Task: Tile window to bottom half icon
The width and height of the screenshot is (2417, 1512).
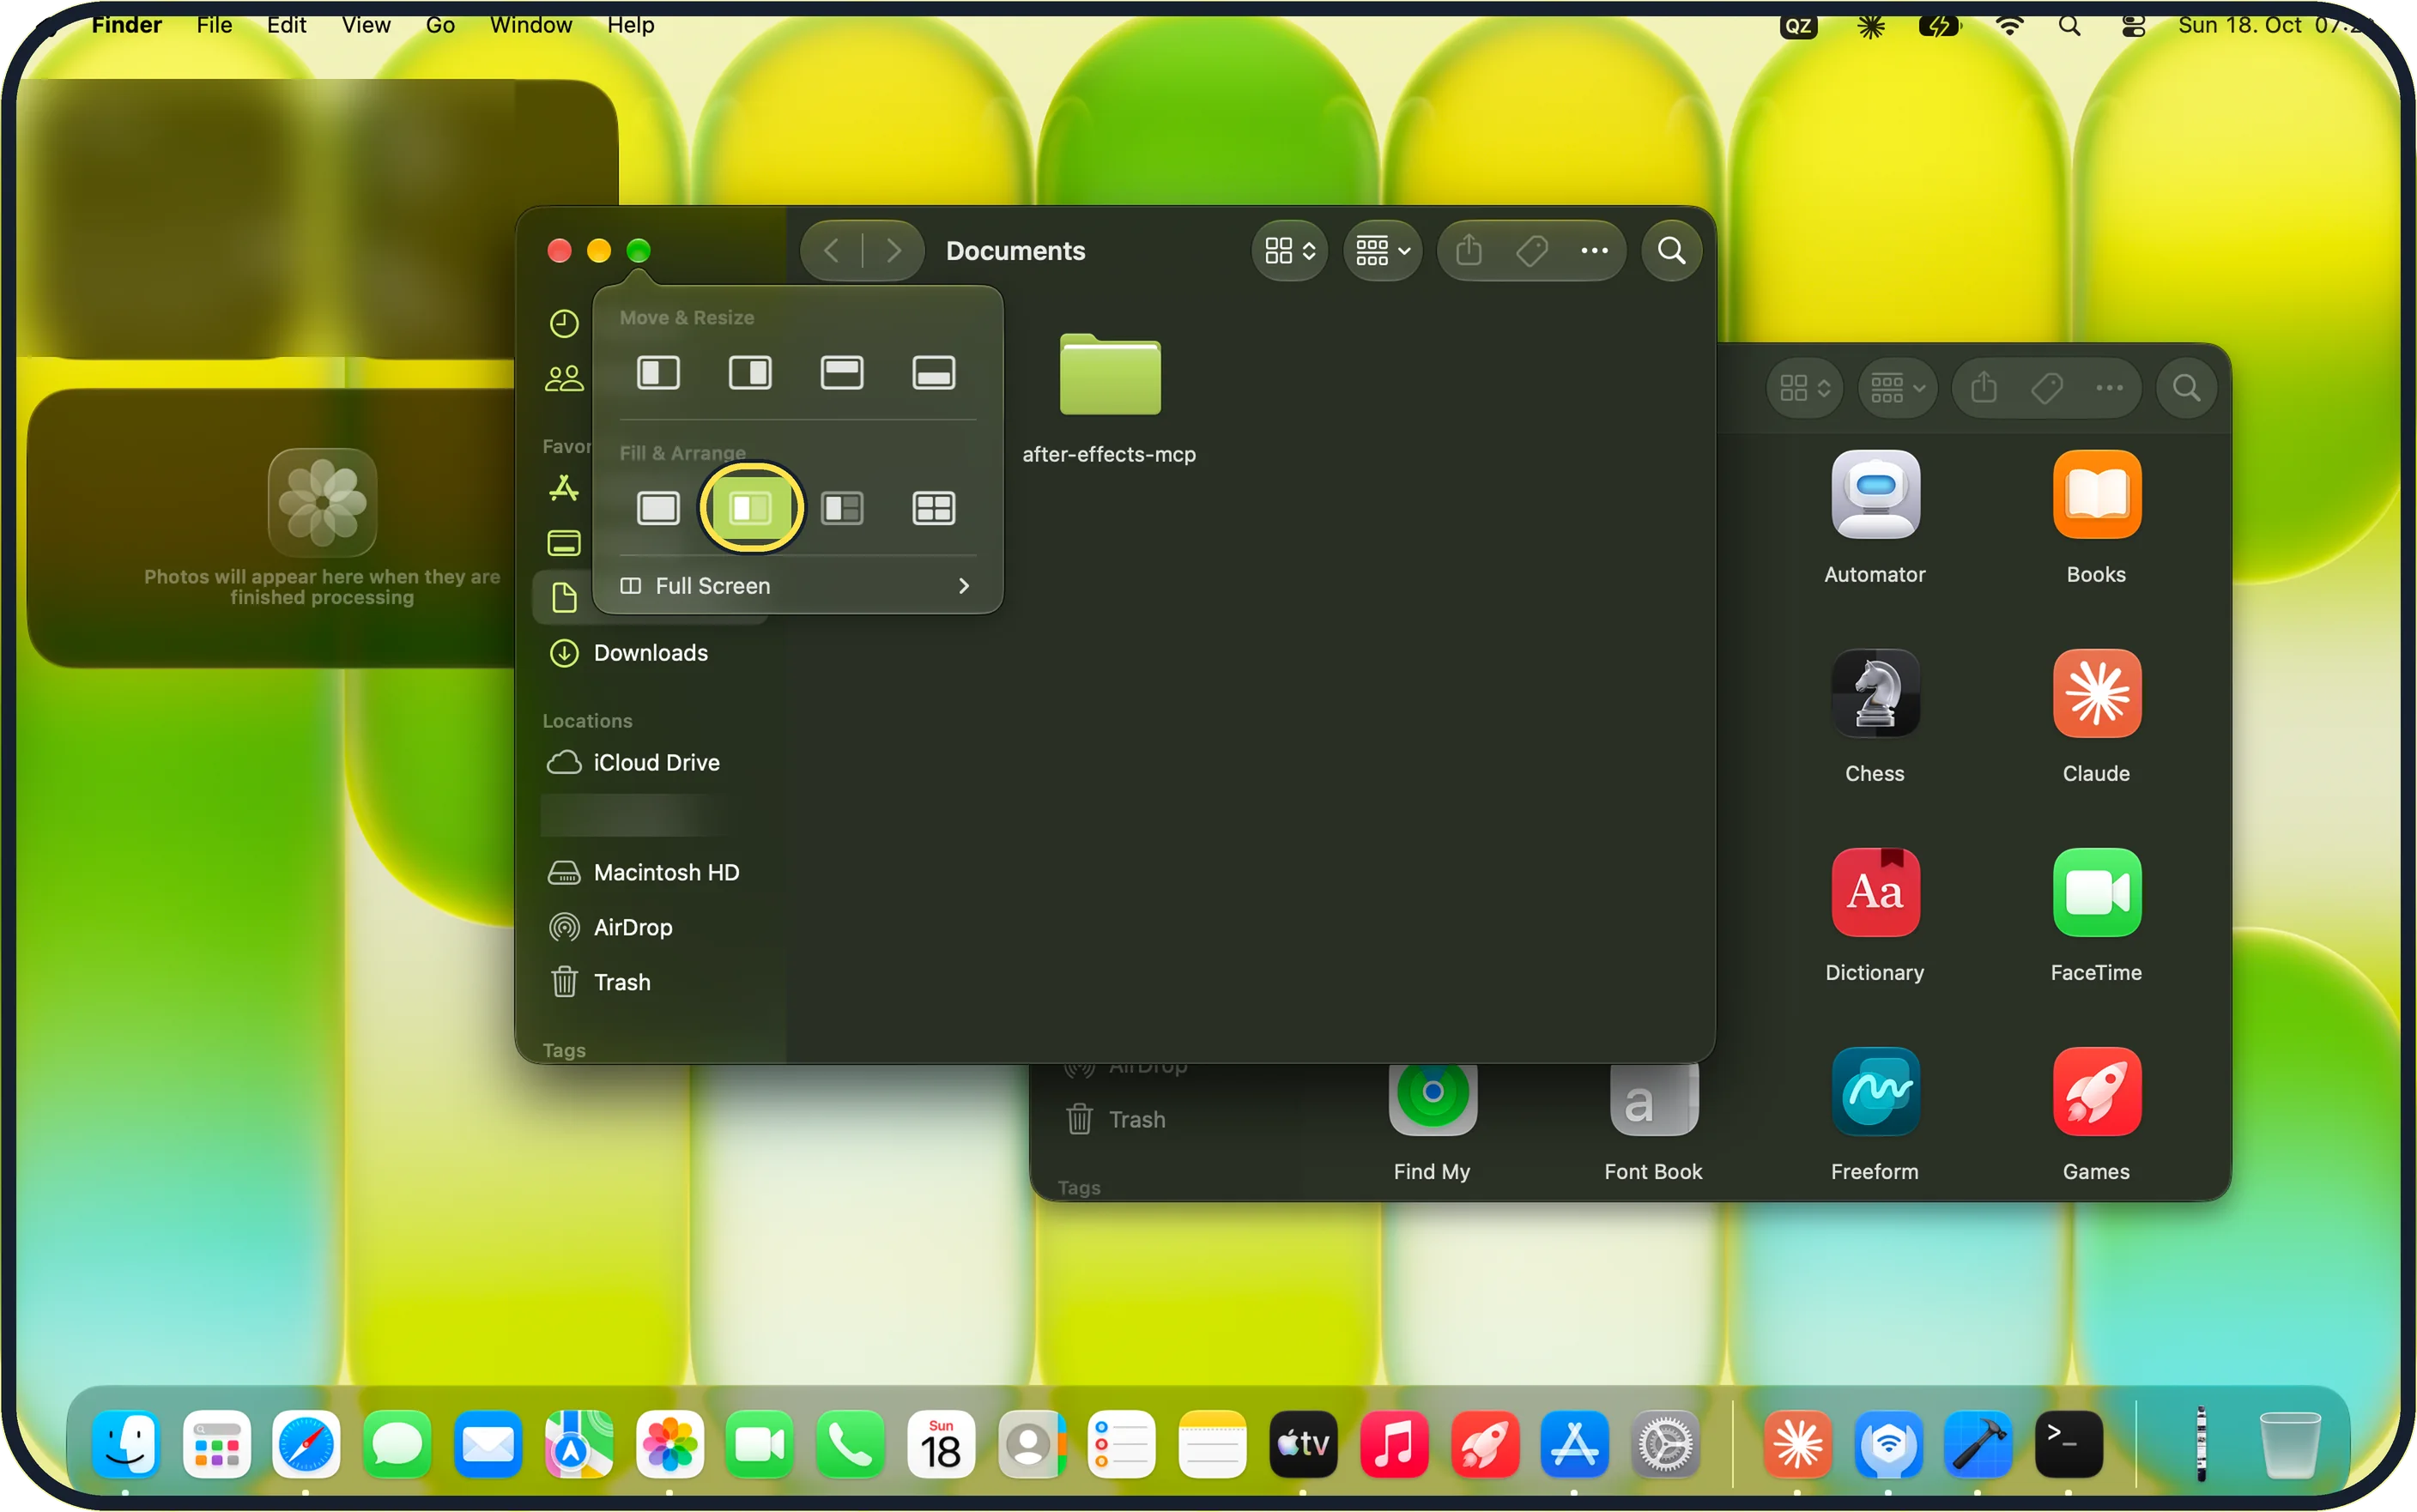Action: pos(934,373)
